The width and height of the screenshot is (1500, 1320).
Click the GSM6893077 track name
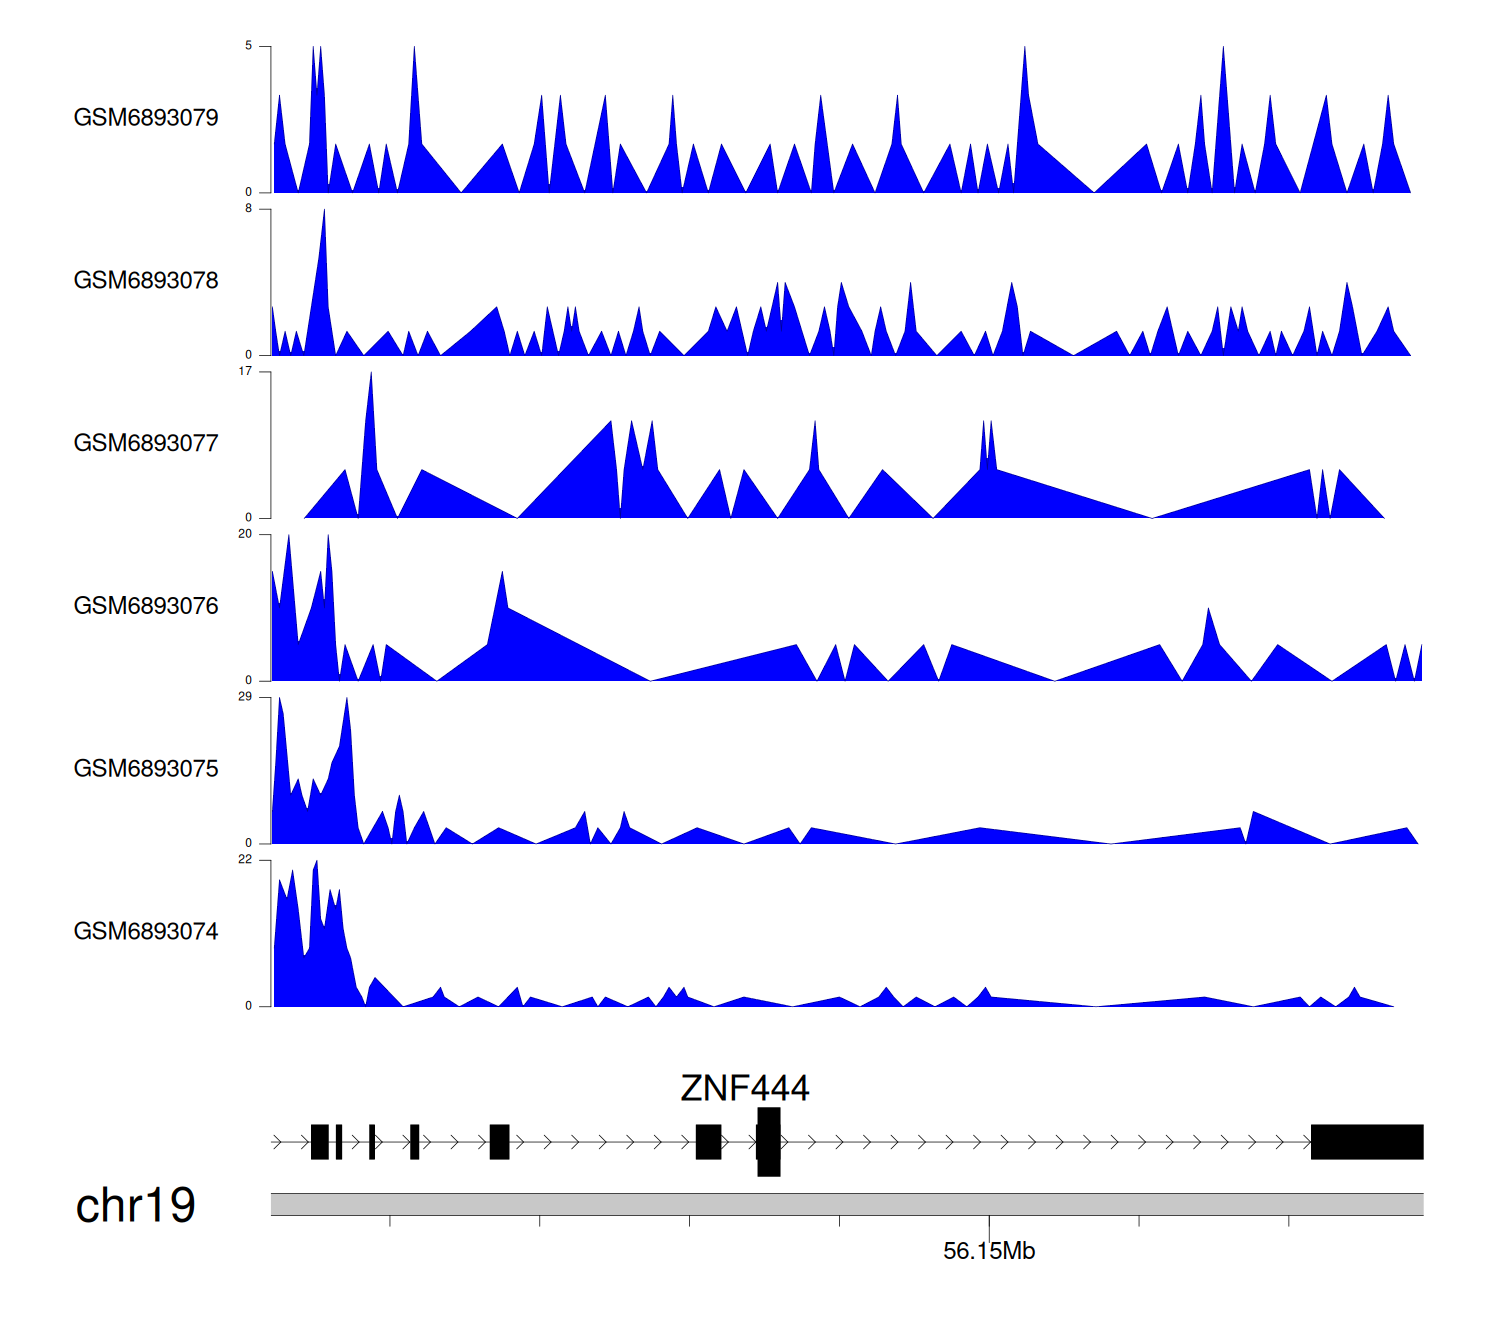tap(146, 444)
